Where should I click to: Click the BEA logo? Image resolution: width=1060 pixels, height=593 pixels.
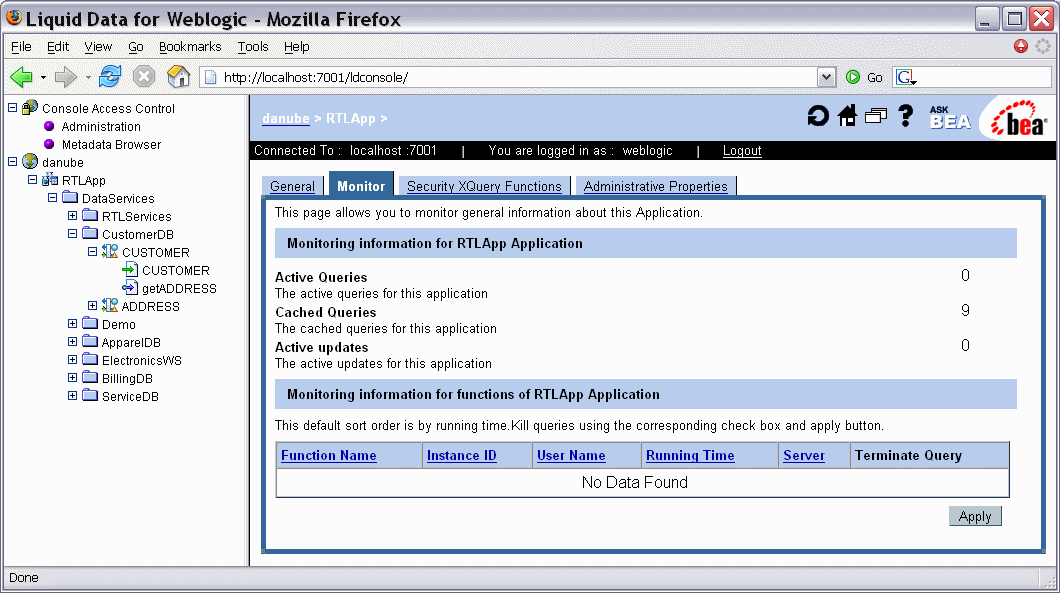[x=1019, y=118]
